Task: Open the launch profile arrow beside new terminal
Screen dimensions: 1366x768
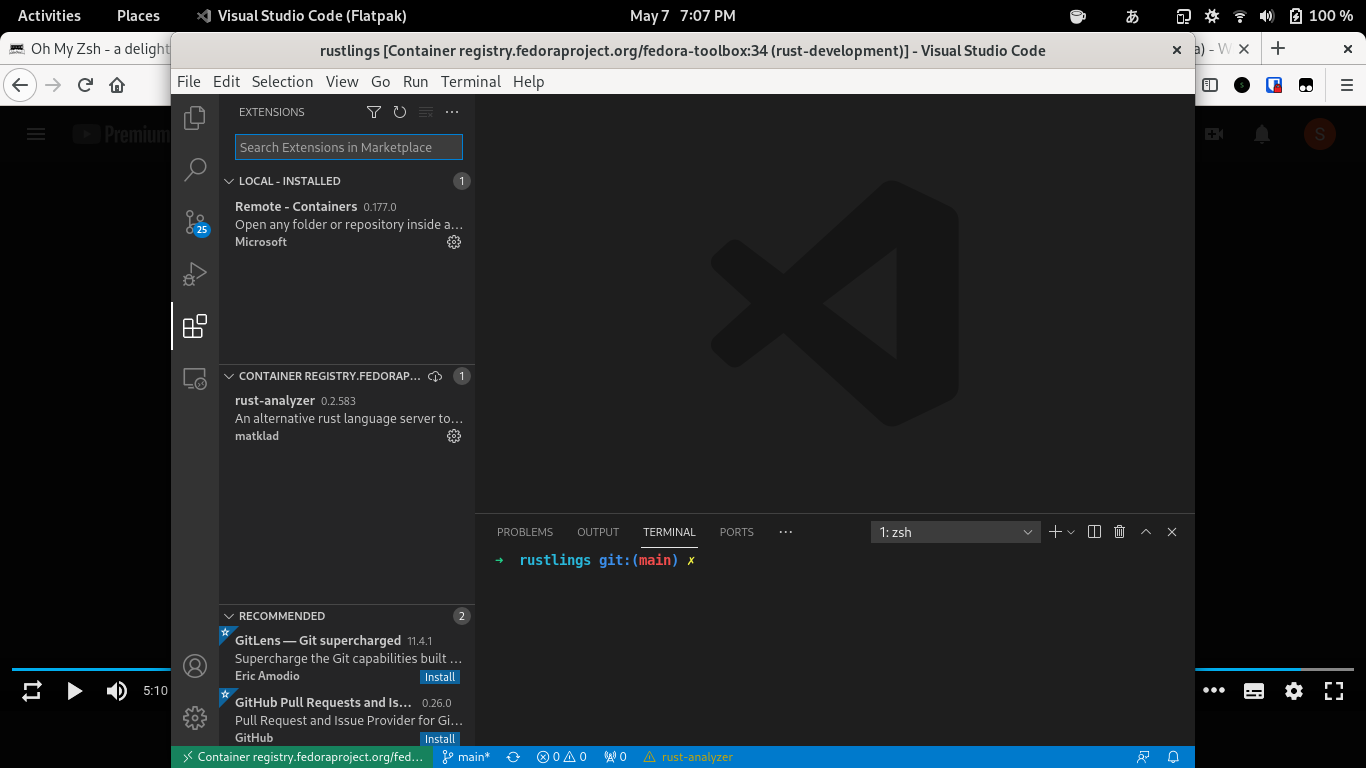Action: tap(1071, 532)
